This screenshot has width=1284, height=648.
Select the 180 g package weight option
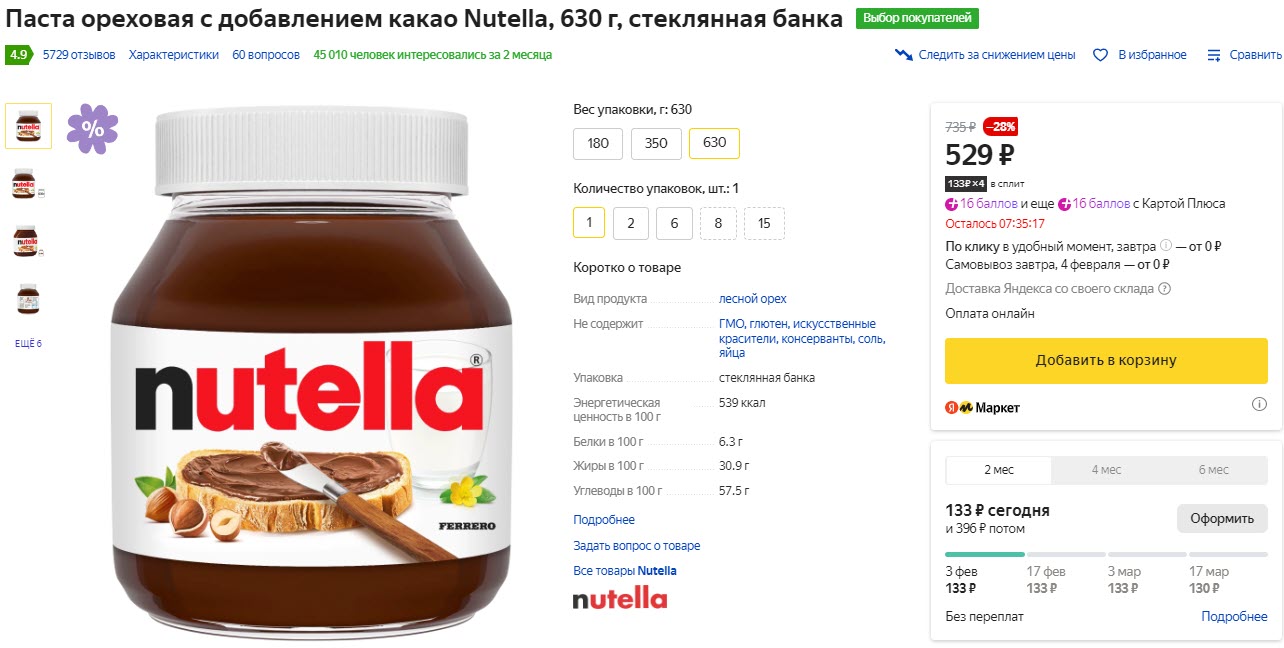[x=597, y=143]
